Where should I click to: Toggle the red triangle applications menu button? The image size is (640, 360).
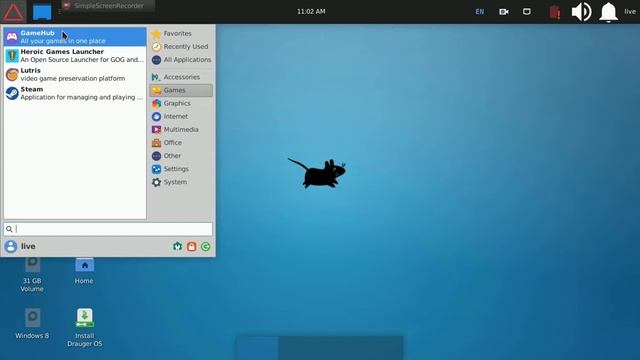[x=13, y=11]
